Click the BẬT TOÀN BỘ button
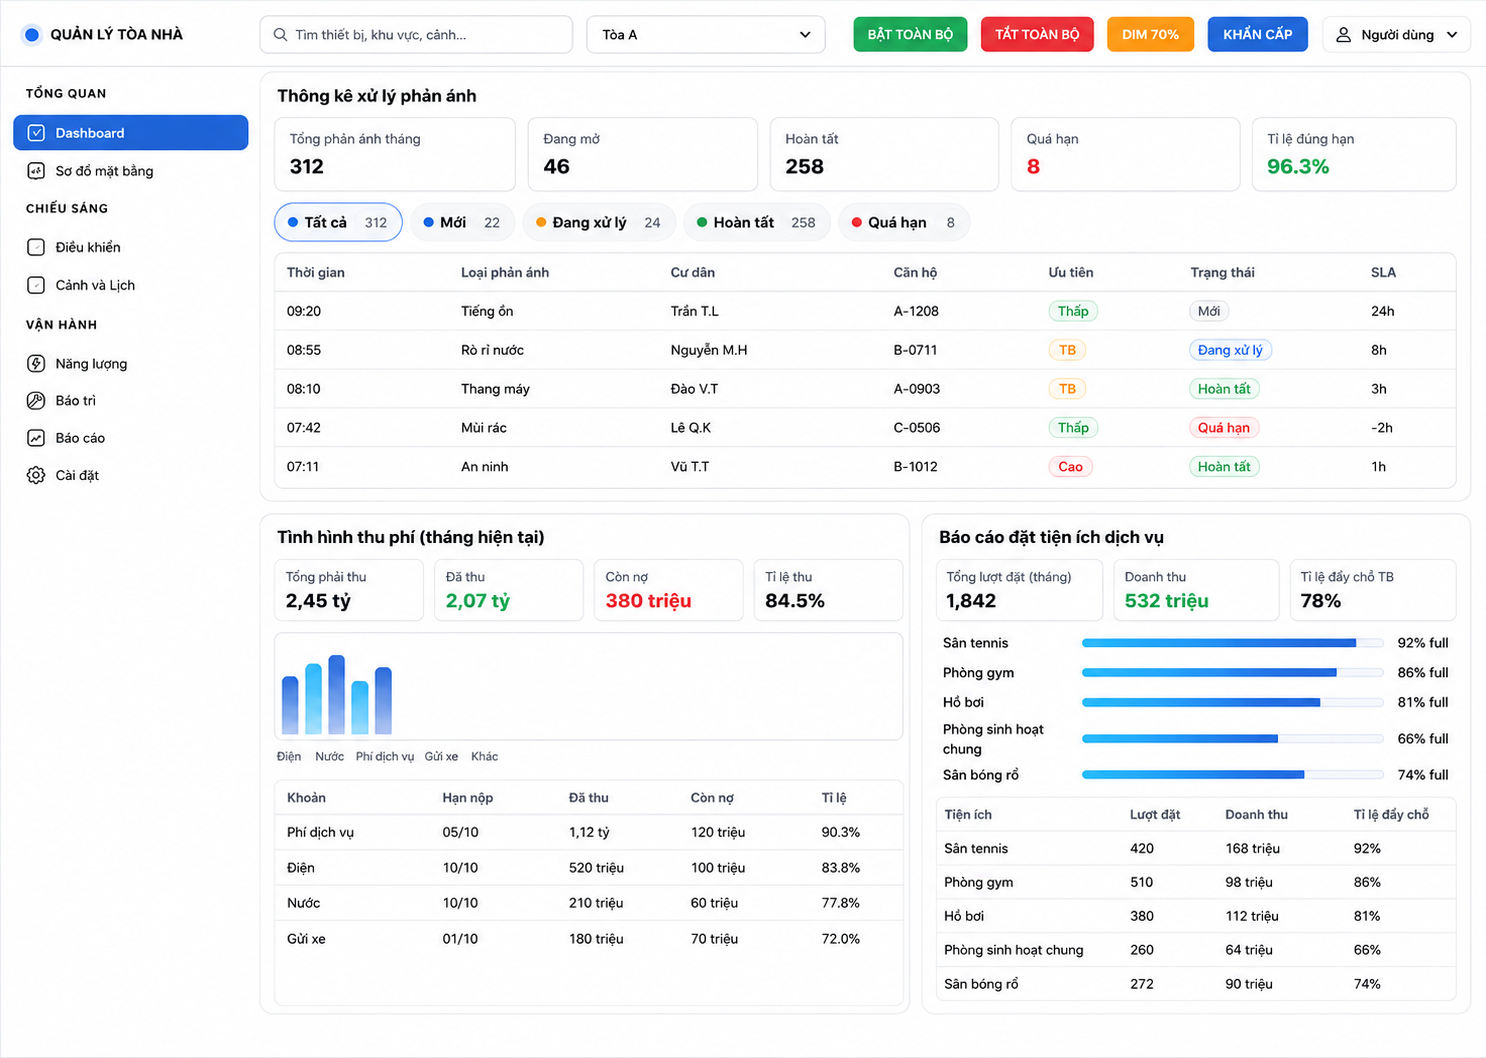 [x=910, y=34]
